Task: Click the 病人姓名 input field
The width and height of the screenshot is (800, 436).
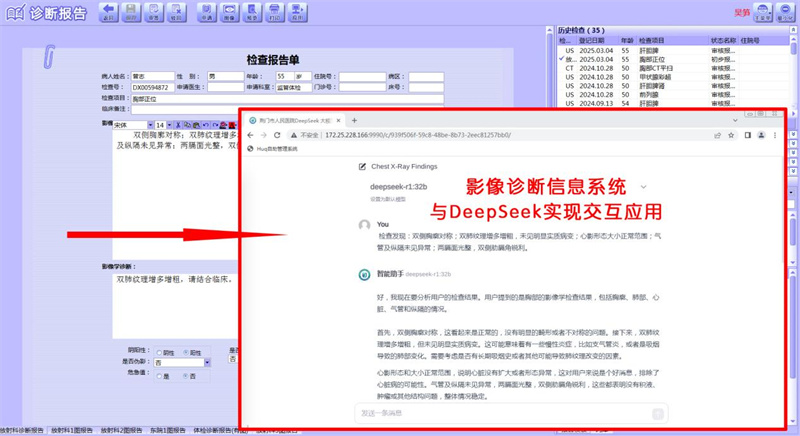Action: (153, 76)
